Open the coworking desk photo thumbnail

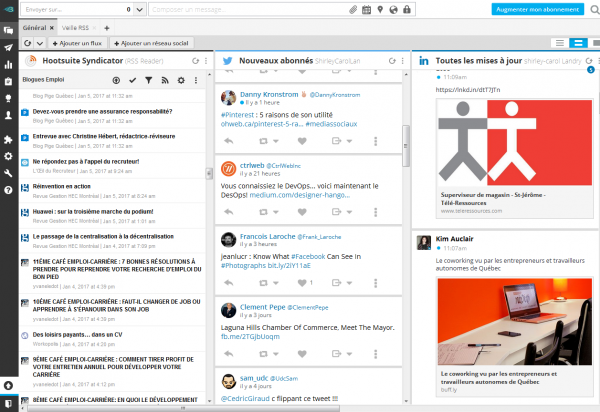click(515, 321)
